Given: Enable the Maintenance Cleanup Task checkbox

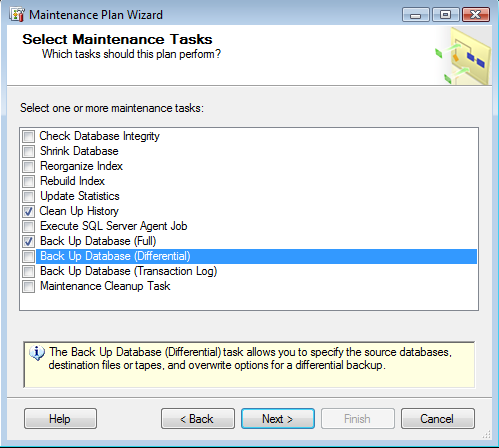Looking at the screenshot, I should coord(28,286).
